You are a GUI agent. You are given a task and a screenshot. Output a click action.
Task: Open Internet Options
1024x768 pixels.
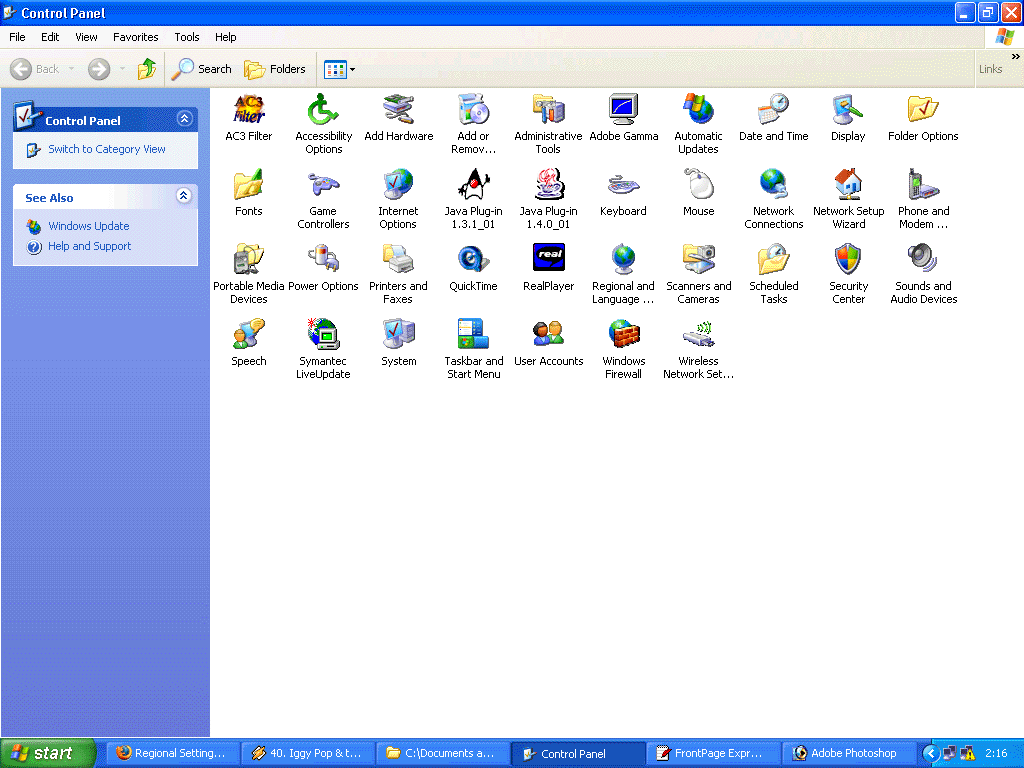(x=398, y=199)
